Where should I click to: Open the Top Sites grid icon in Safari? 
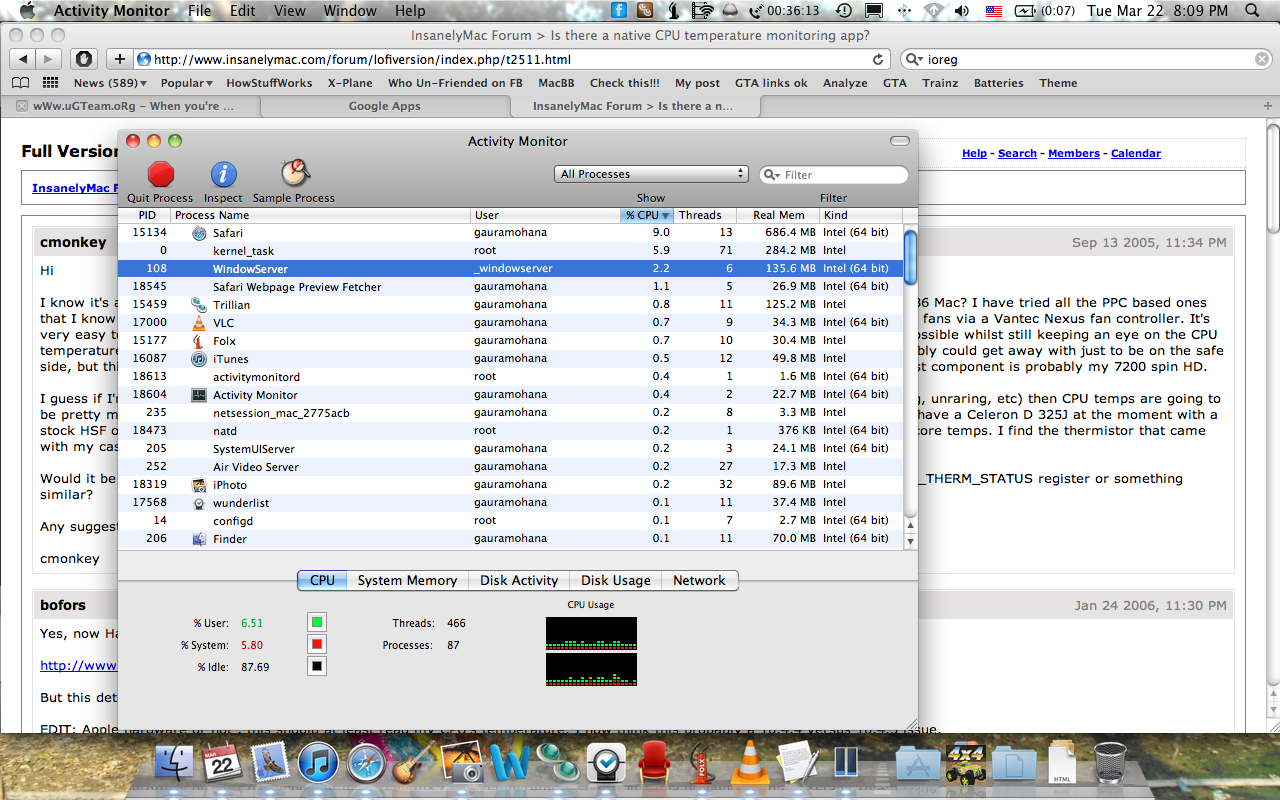[x=50, y=83]
